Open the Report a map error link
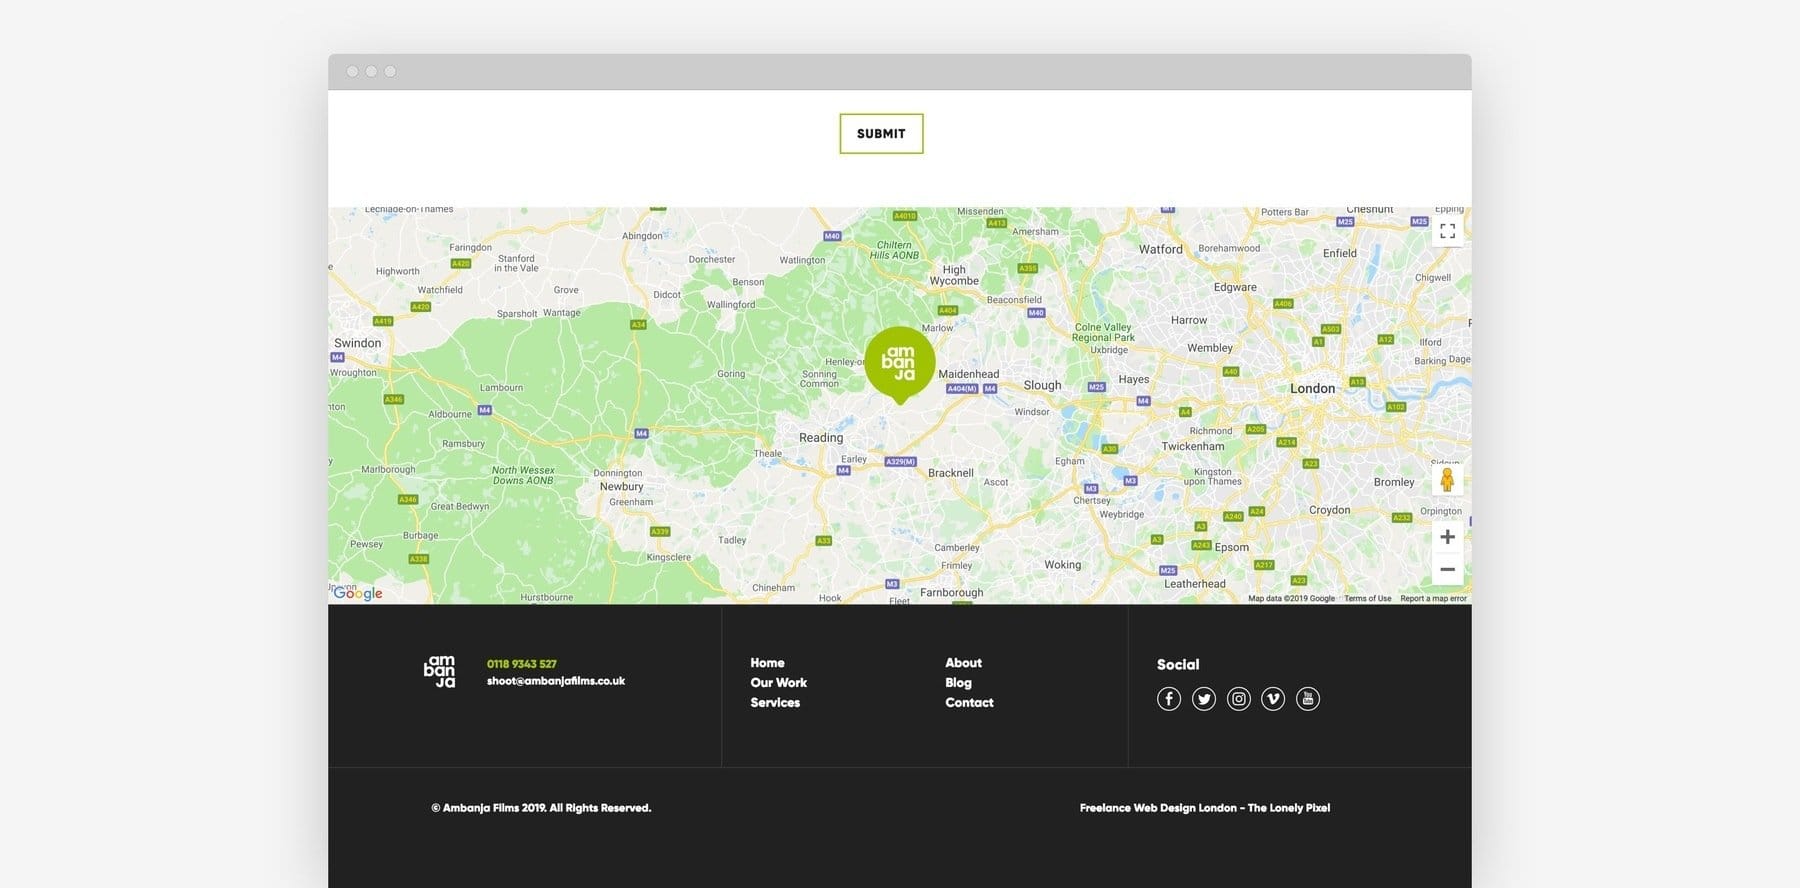This screenshot has width=1800, height=888. (1433, 599)
